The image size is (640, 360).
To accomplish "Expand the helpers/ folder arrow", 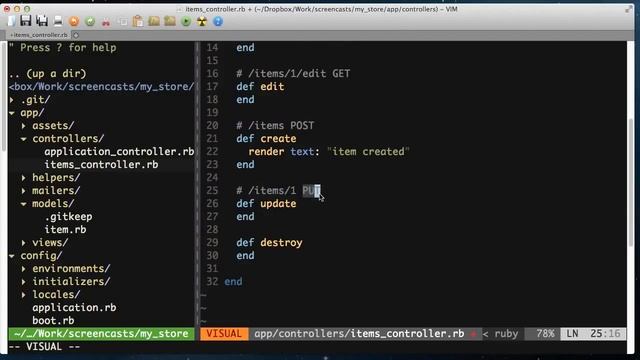I will coord(24,178).
